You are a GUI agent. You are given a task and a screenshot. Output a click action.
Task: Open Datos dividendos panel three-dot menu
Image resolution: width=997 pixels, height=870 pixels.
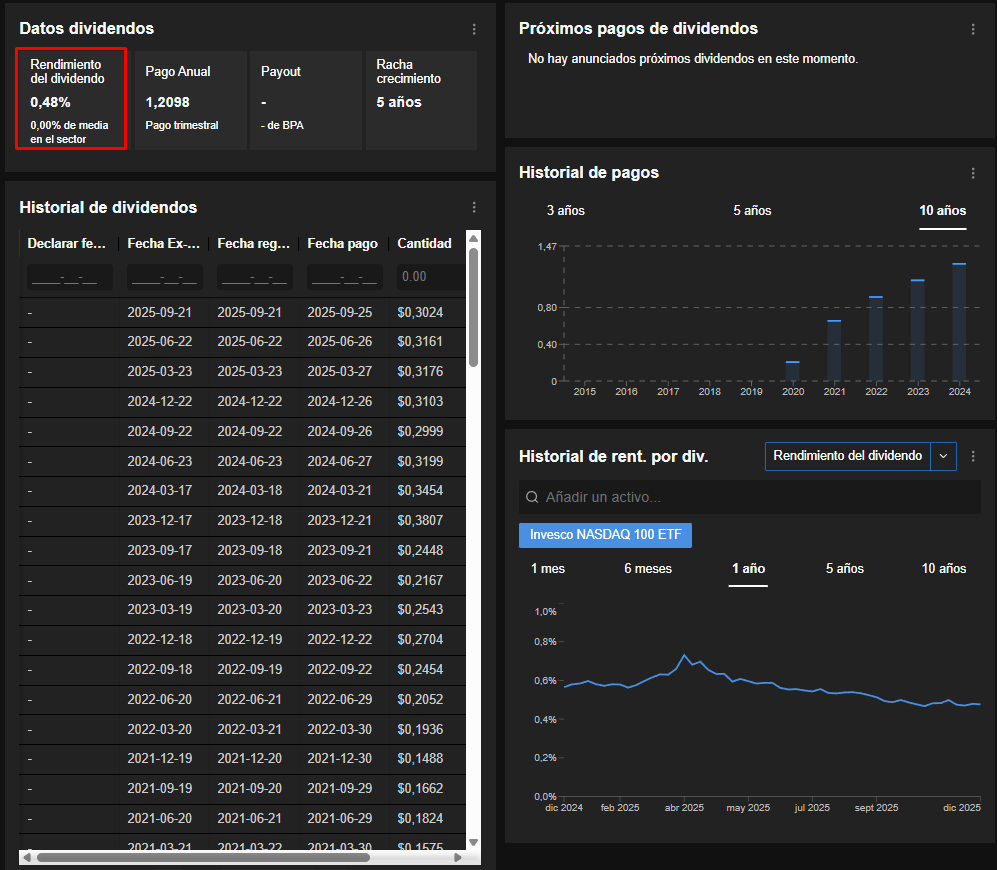point(474,30)
